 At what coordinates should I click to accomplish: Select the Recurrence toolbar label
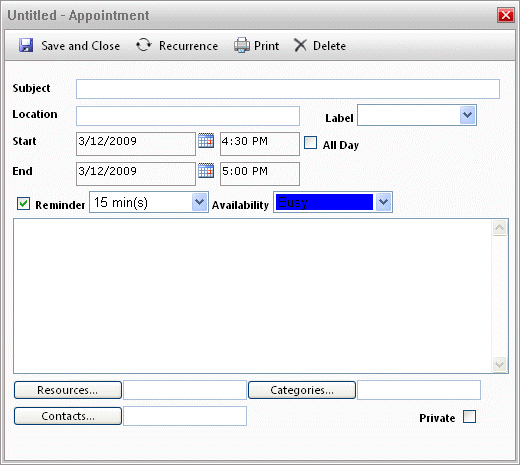(x=188, y=46)
